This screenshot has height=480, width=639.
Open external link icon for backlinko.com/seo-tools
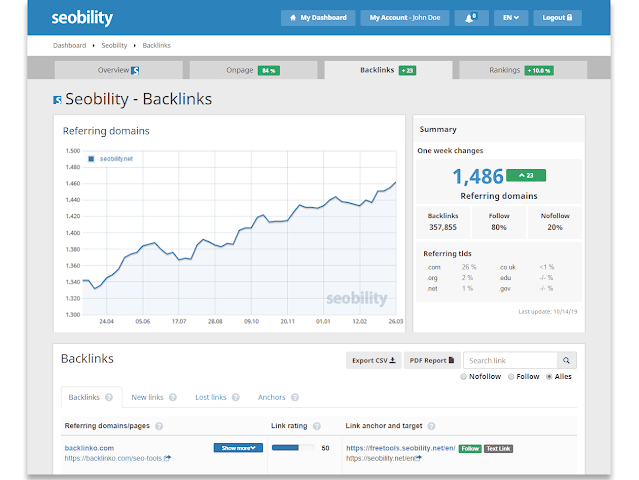point(167,458)
